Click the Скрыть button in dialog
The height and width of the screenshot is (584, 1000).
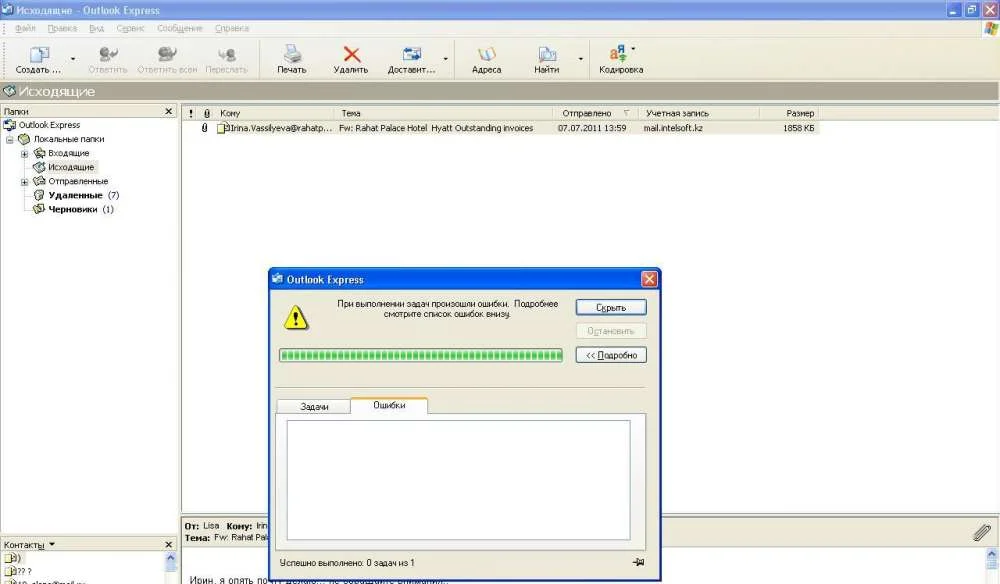click(x=611, y=308)
